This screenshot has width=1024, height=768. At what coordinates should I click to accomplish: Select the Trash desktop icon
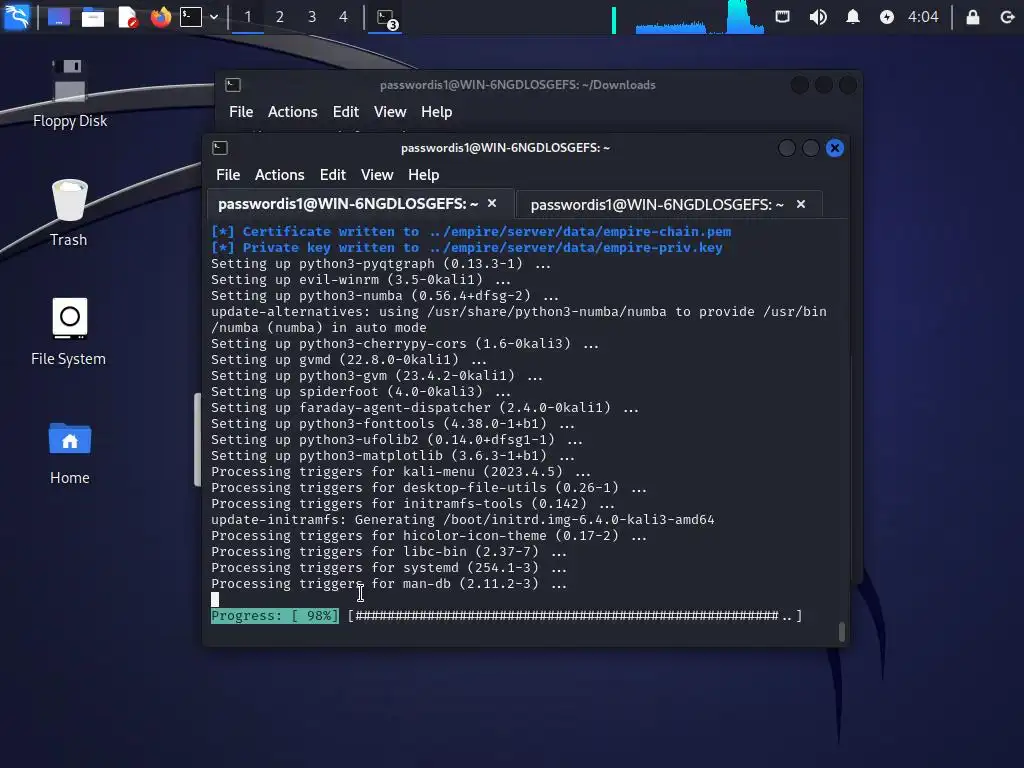69,212
